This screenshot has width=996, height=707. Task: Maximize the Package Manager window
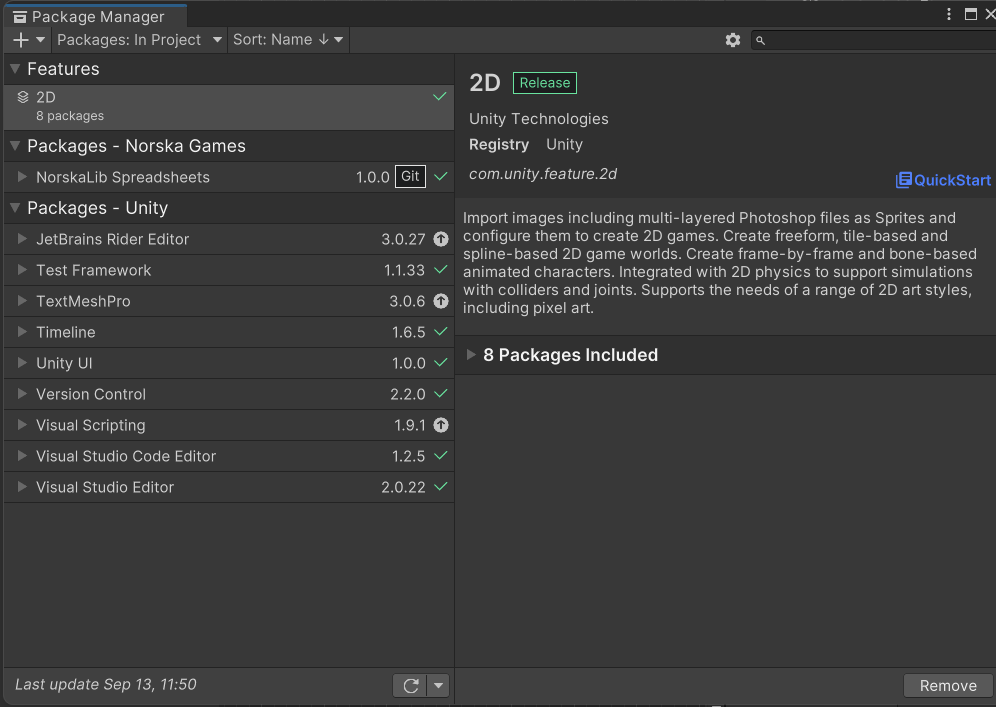pyautogui.click(x=971, y=14)
